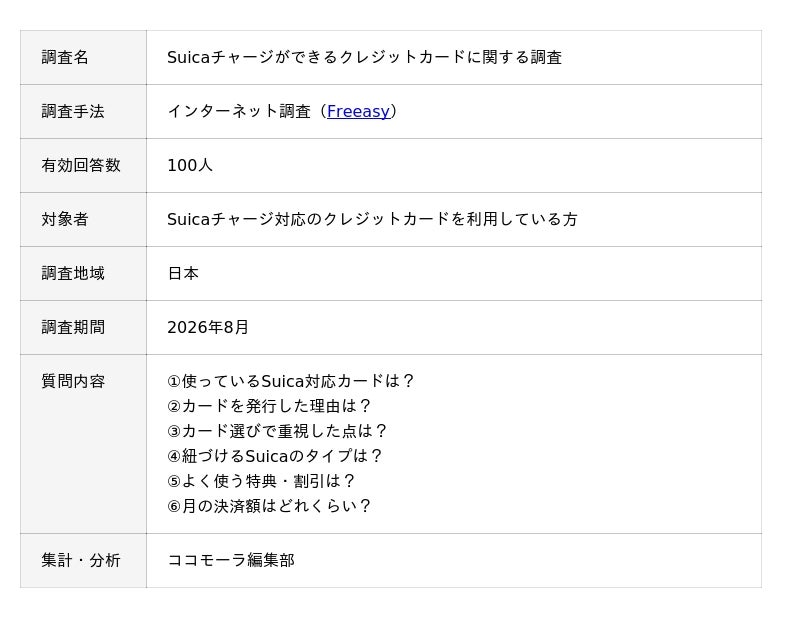
Task: Select the 有効回答数 label cell
Action: click(x=83, y=166)
